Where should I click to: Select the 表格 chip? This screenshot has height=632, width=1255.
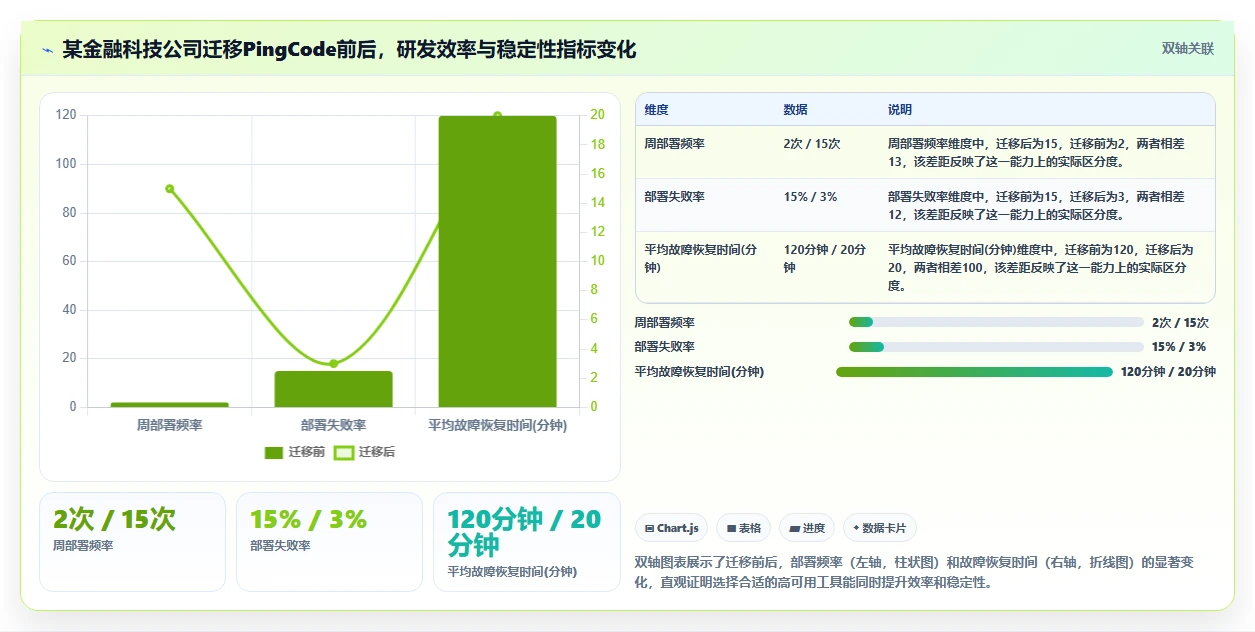pyautogui.click(x=744, y=528)
